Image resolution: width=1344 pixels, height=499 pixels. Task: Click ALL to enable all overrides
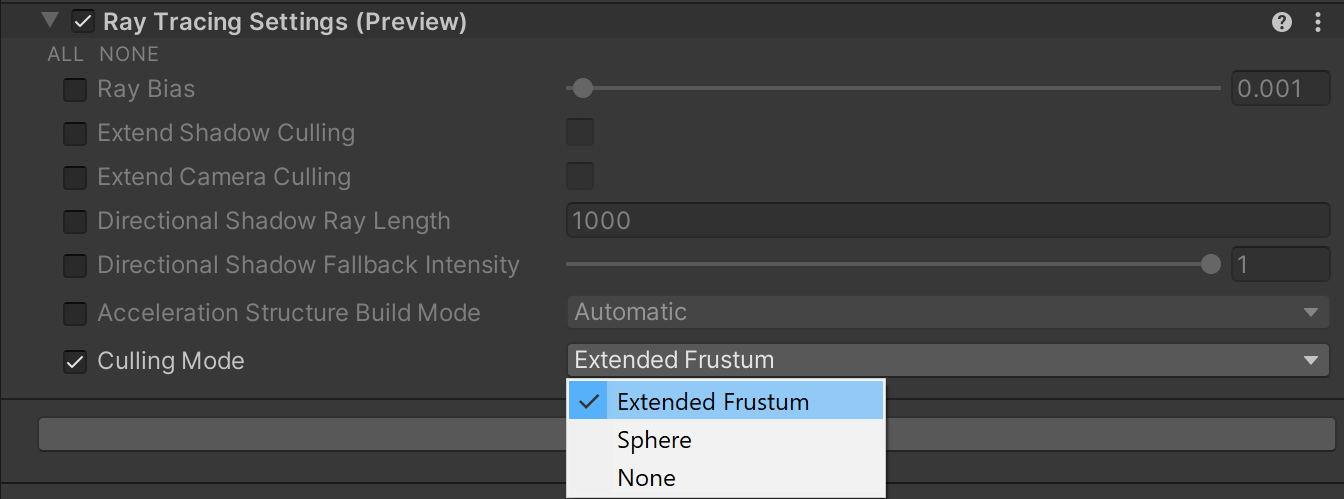click(65, 54)
